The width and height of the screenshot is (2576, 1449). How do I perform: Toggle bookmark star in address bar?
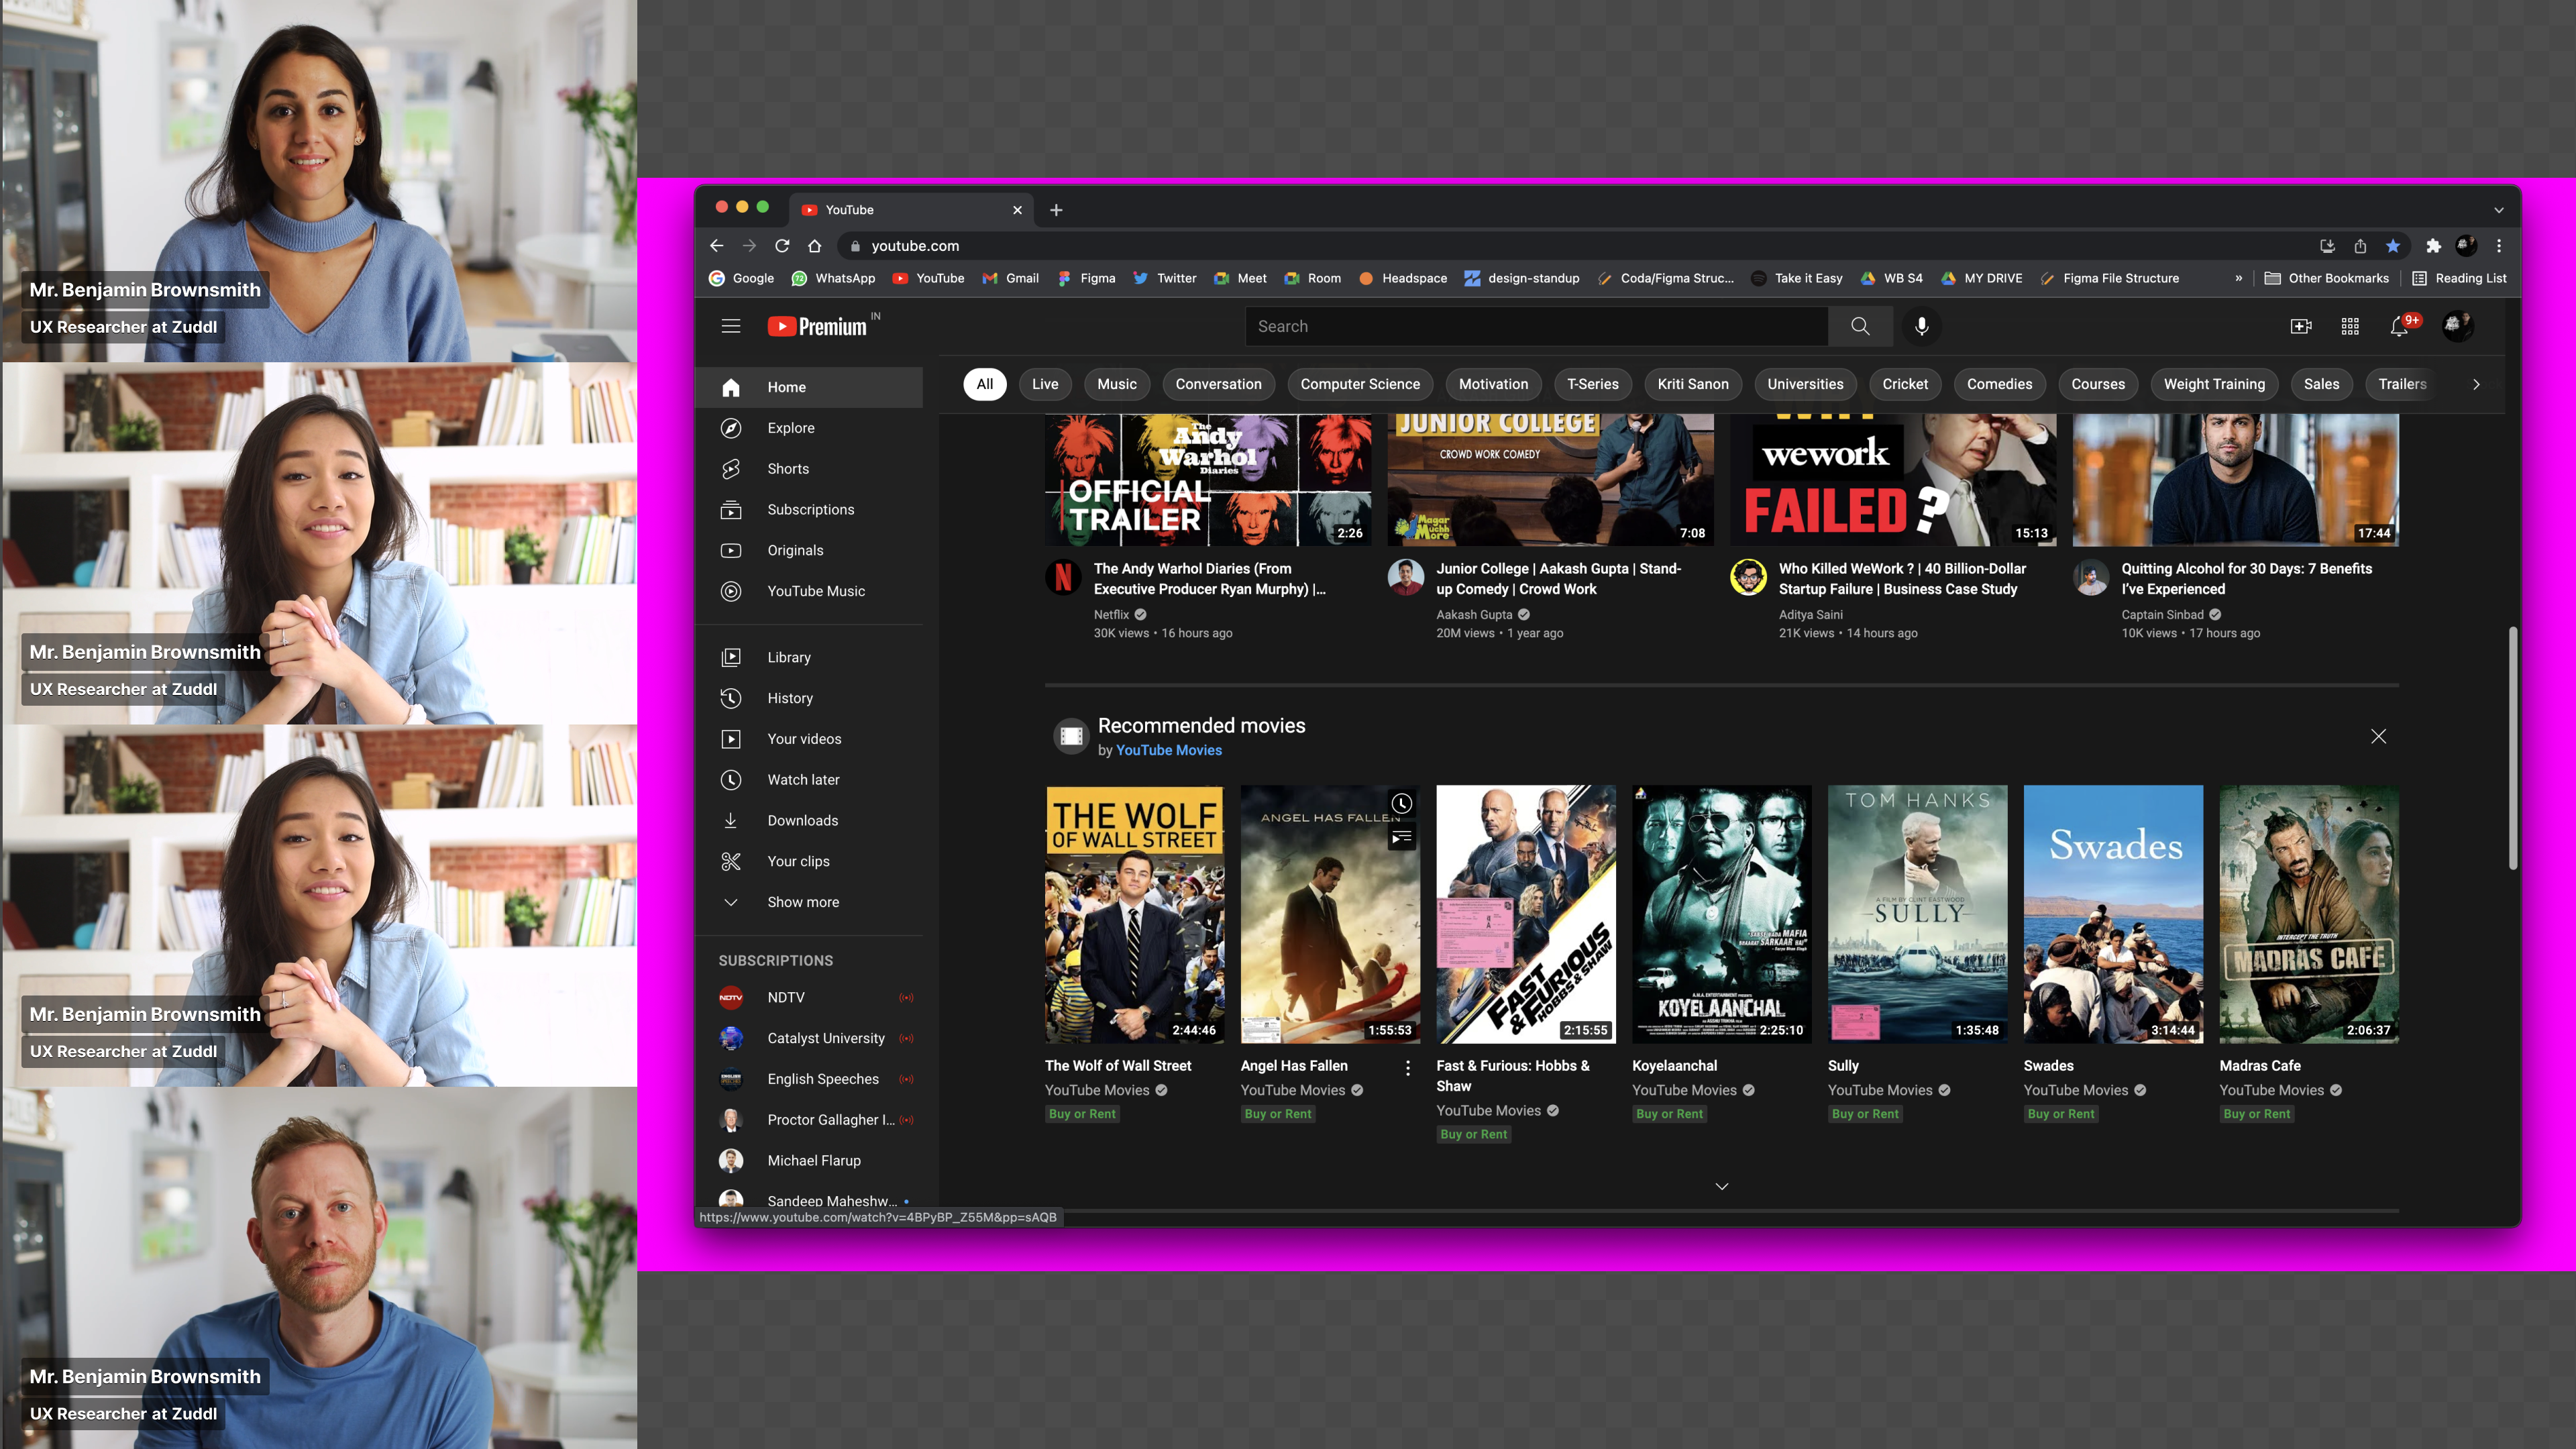click(2392, 246)
